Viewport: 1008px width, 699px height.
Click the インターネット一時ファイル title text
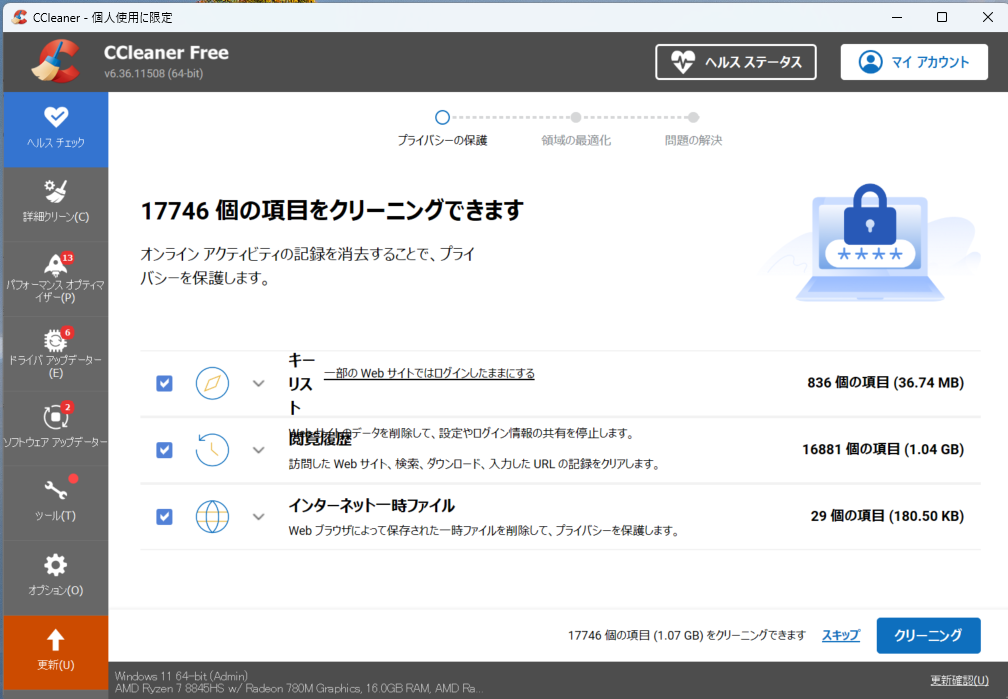[x=372, y=506]
